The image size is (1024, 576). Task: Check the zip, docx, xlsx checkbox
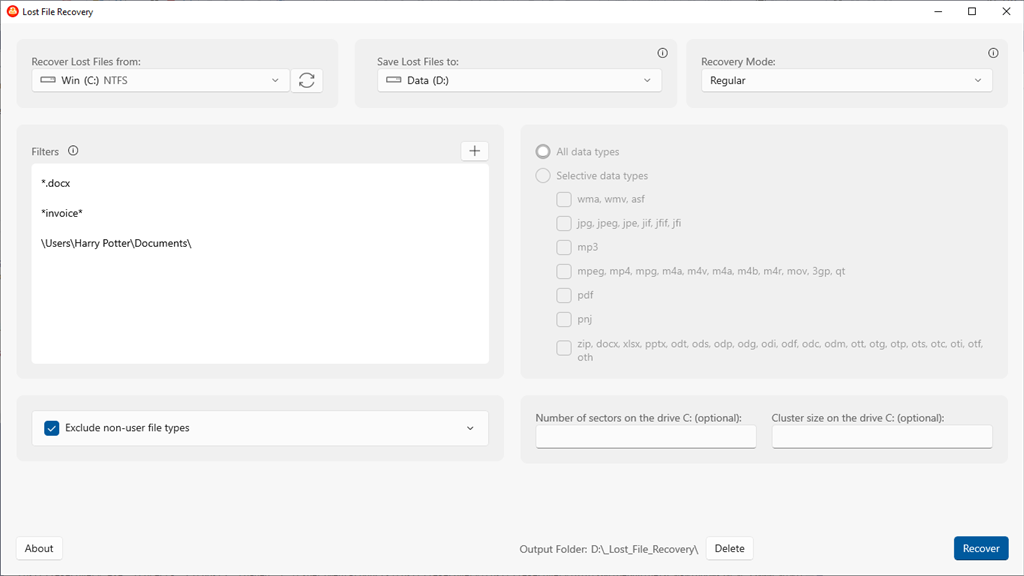[564, 348]
